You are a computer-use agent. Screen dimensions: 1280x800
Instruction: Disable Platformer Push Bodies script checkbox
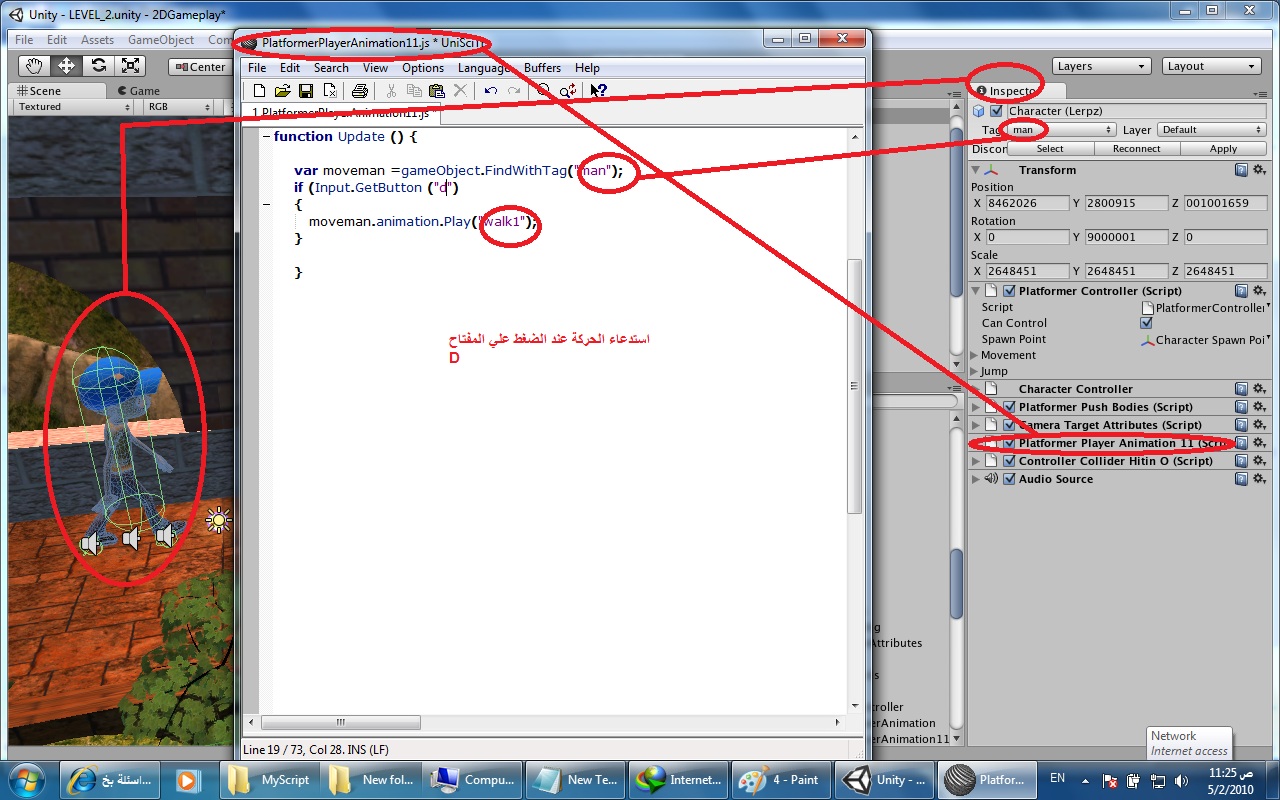point(1009,407)
